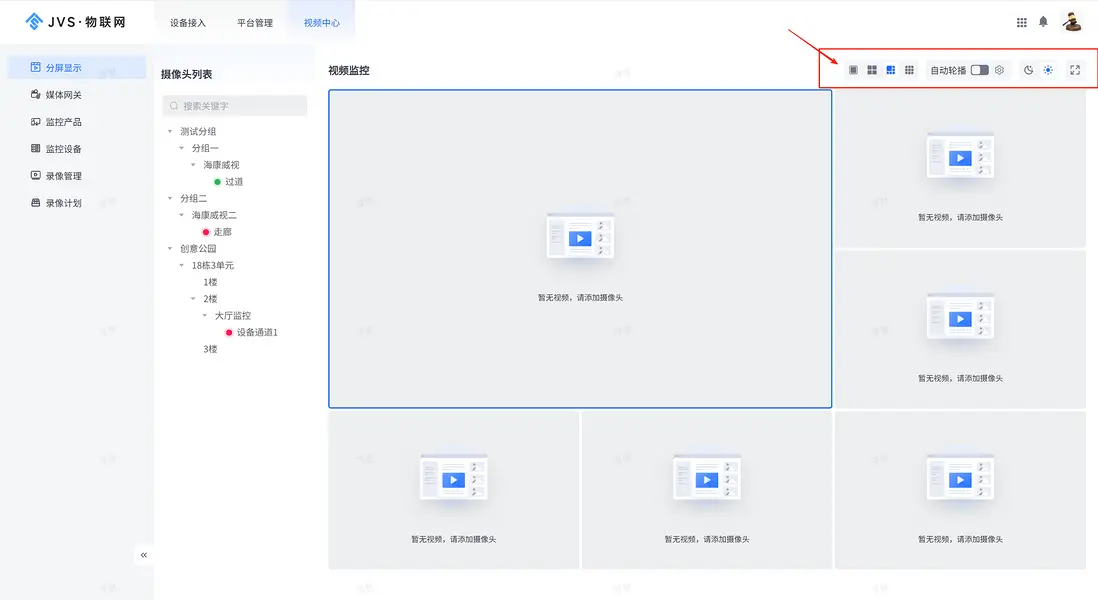Collapse the 分组二 tree node
1098x600 pixels.
pos(170,198)
